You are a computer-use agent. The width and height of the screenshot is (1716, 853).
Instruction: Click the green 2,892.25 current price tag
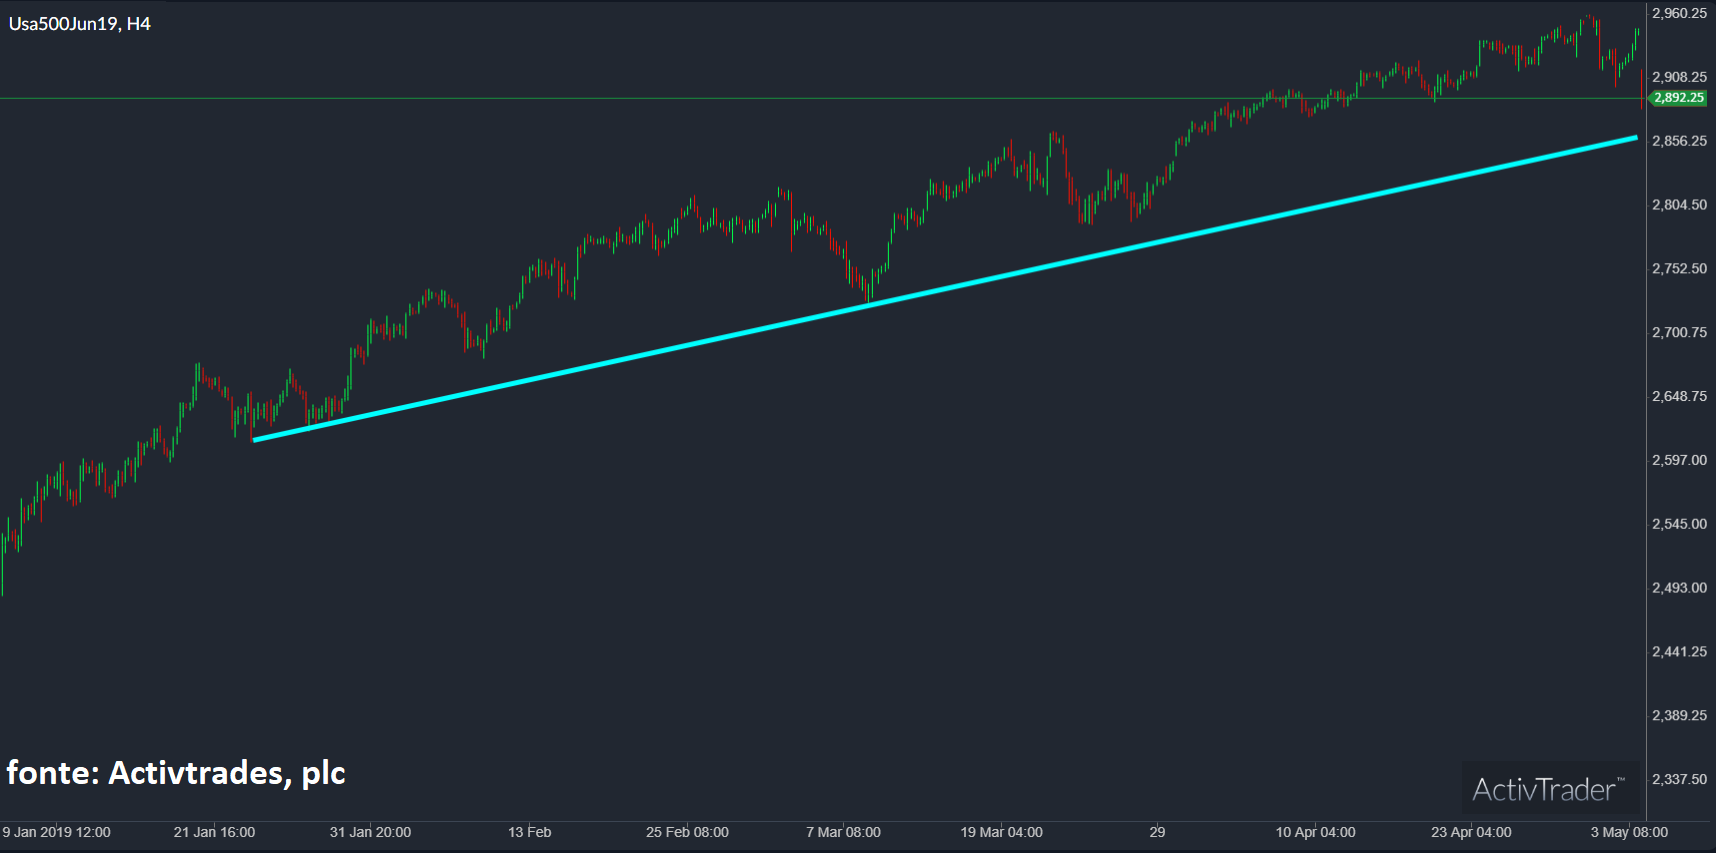coord(1678,98)
